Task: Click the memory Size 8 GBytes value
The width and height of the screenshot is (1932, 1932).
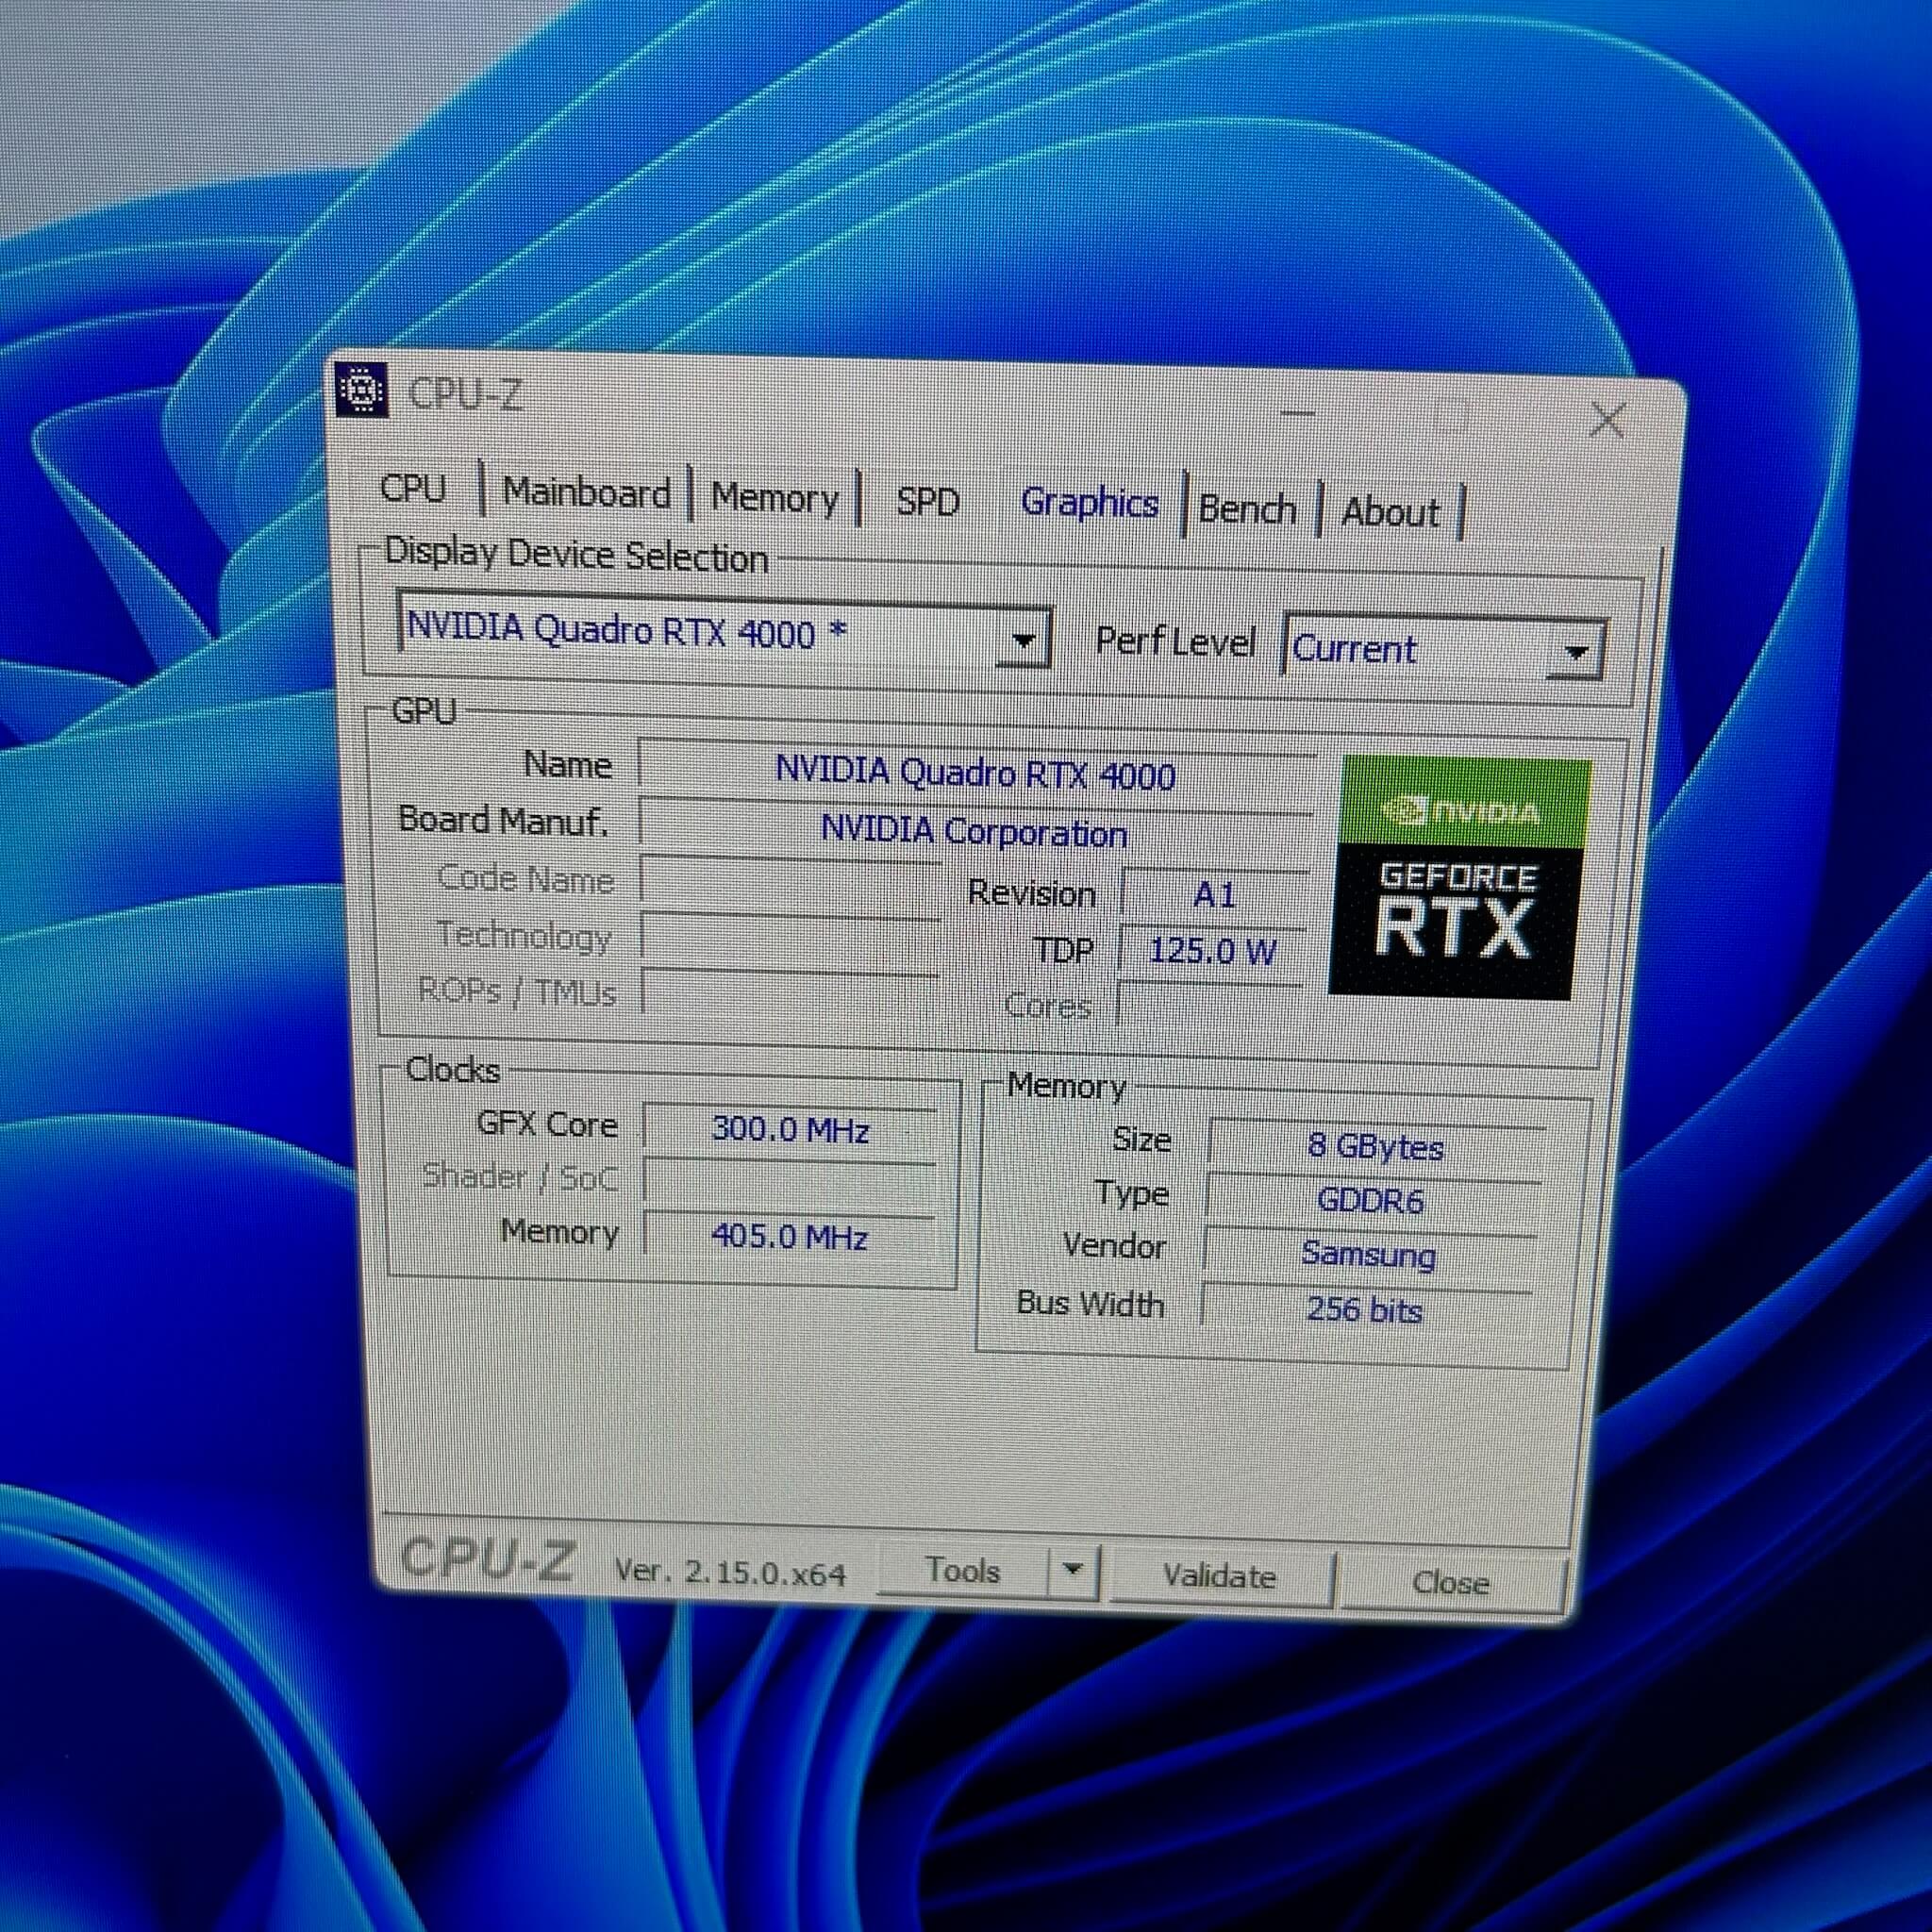Action: [1375, 1145]
